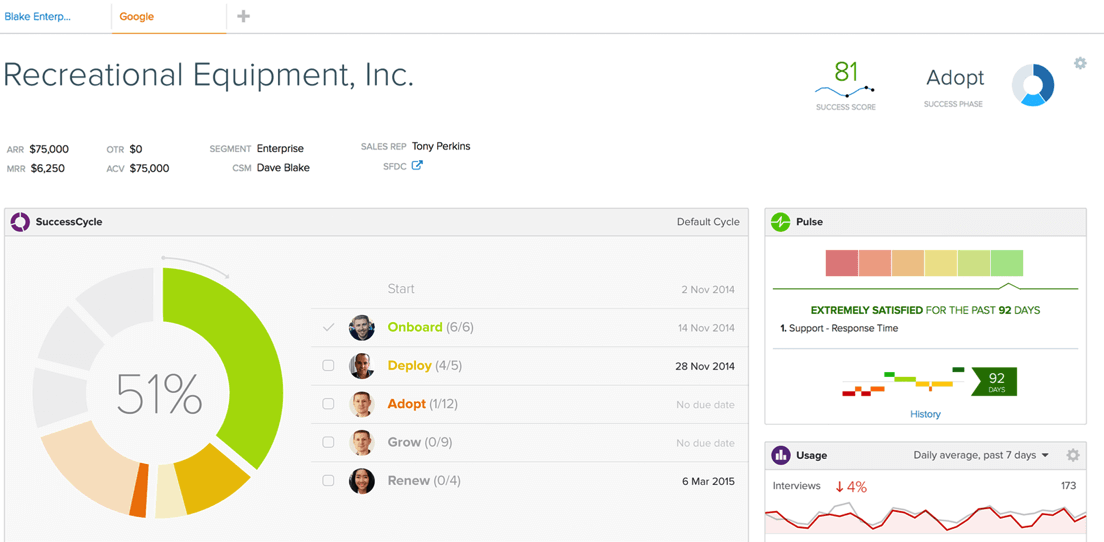
Task: Select the bright green Pulse satisfaction swatch
Action: pyautogui.click(x=1007, y=263)
